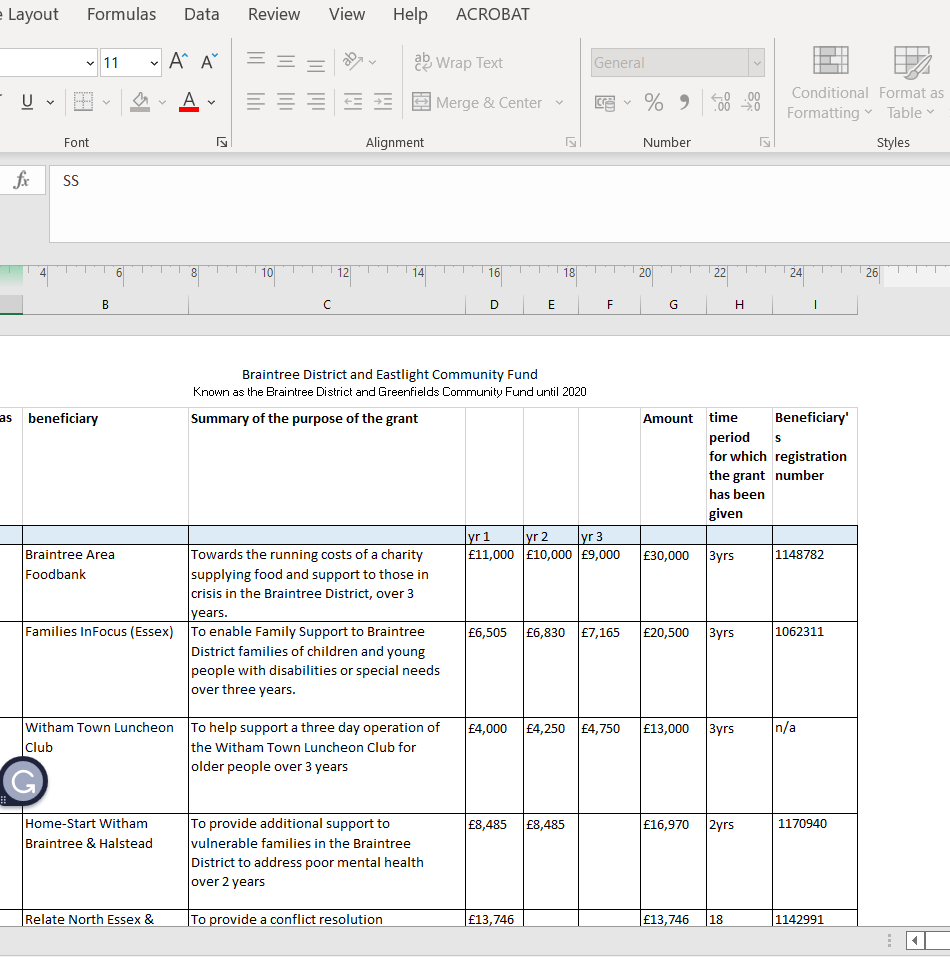Viewport: 950px width, 957px height.
Task: Apply the fill color bucket swatch
Action: pyautogui.click(x=140, y=102)
